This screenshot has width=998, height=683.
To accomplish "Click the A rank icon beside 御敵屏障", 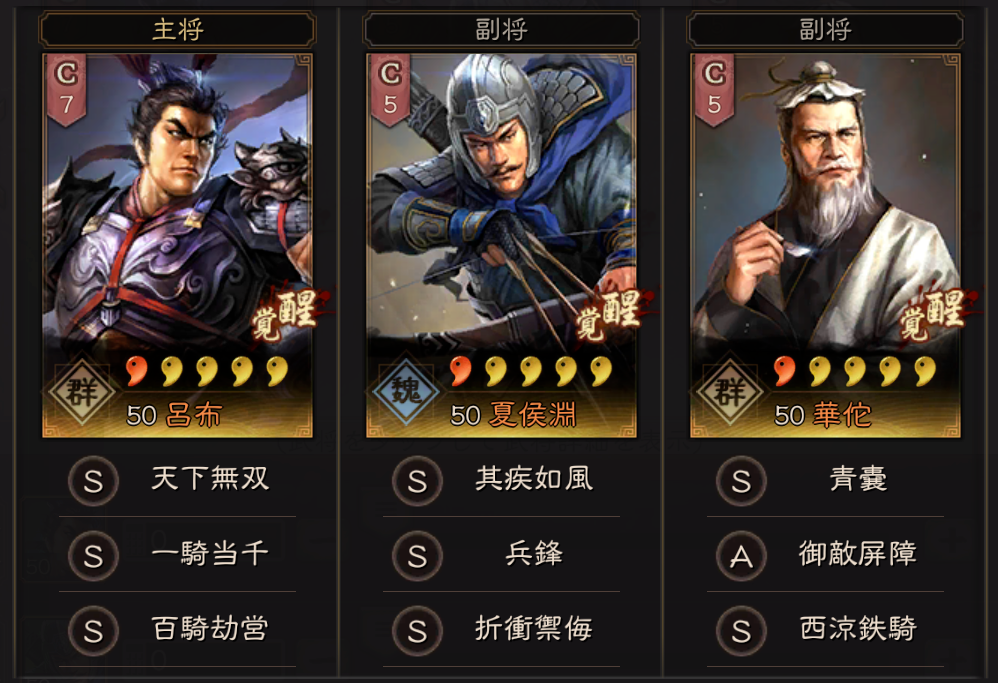I will 741,556.
